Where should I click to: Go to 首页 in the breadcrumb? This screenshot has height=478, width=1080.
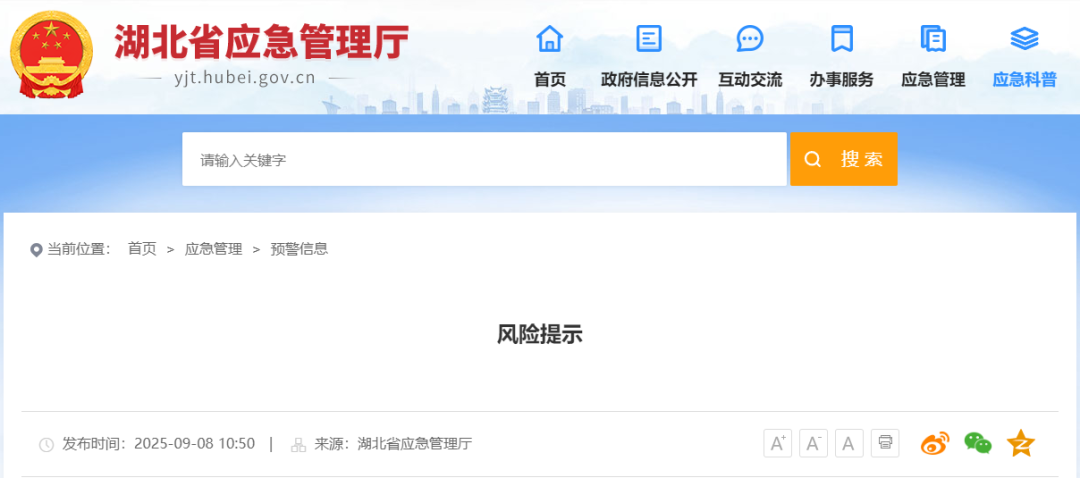(x=142, y=249)
